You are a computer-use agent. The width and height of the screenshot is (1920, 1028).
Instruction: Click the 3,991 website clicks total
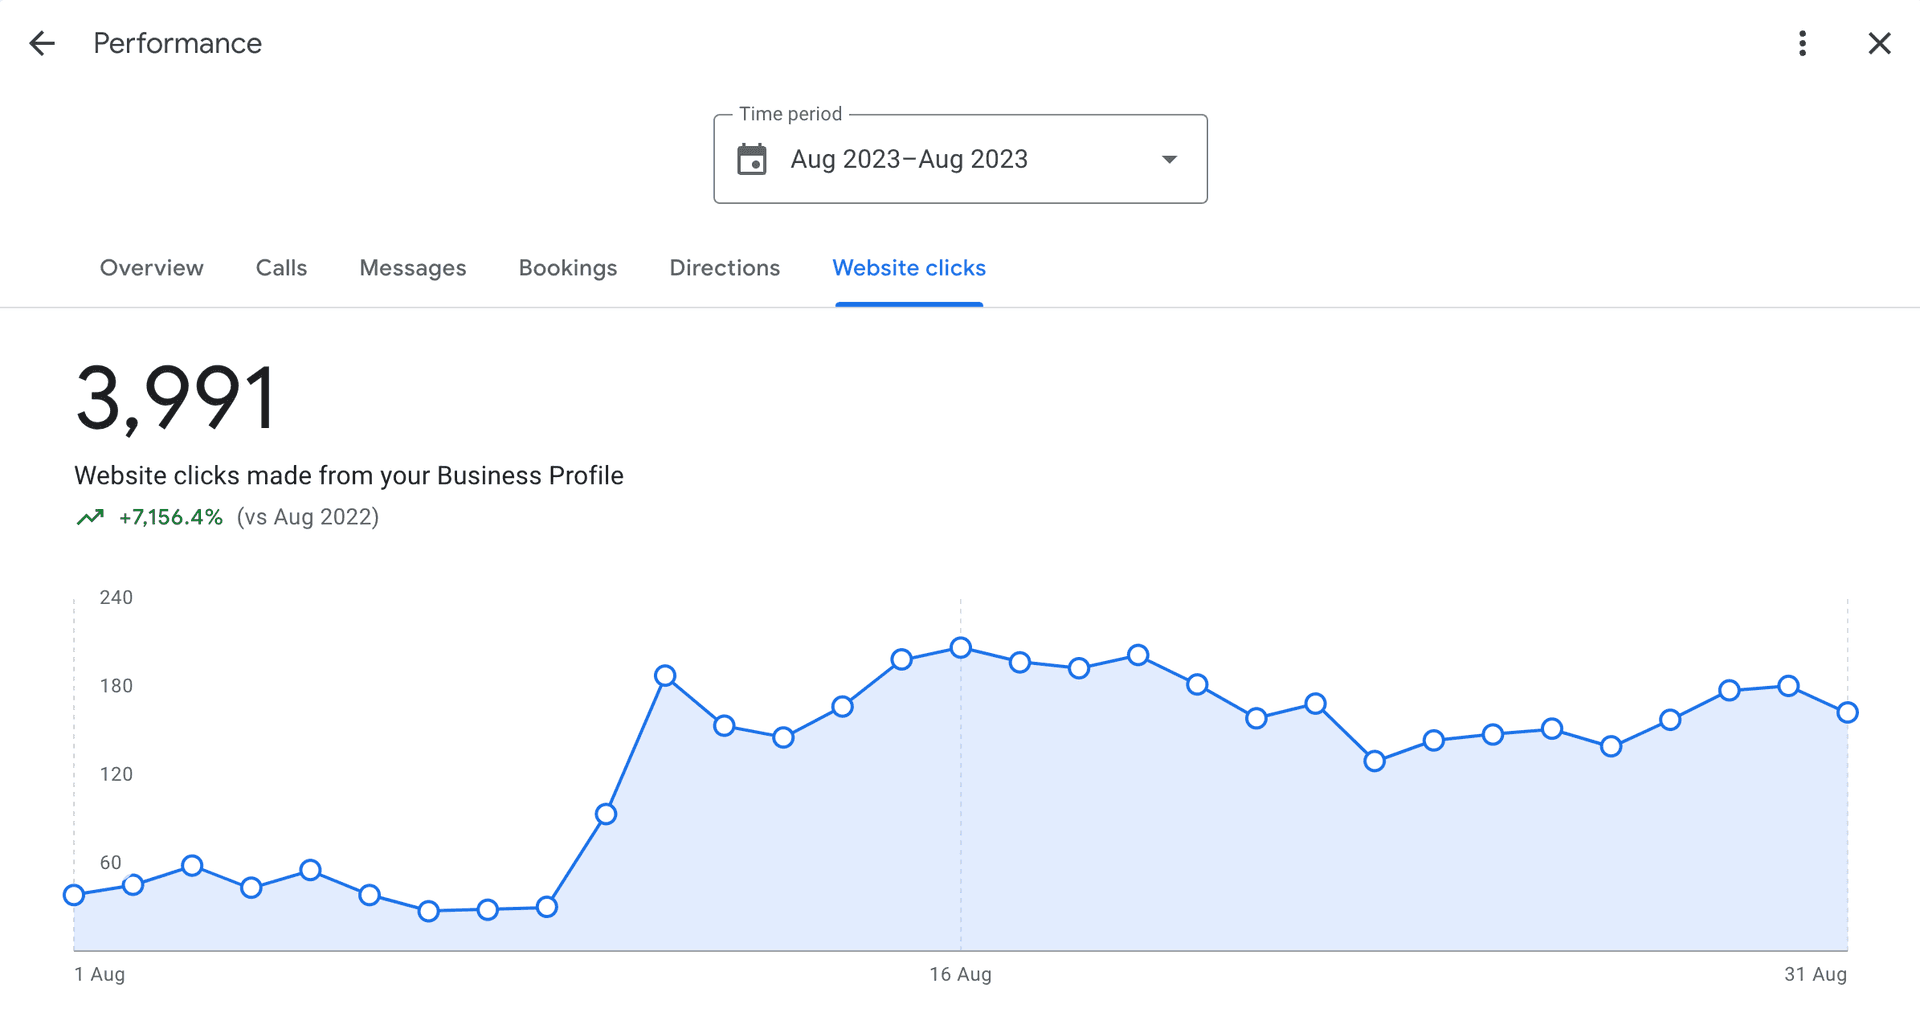point(177,397)
